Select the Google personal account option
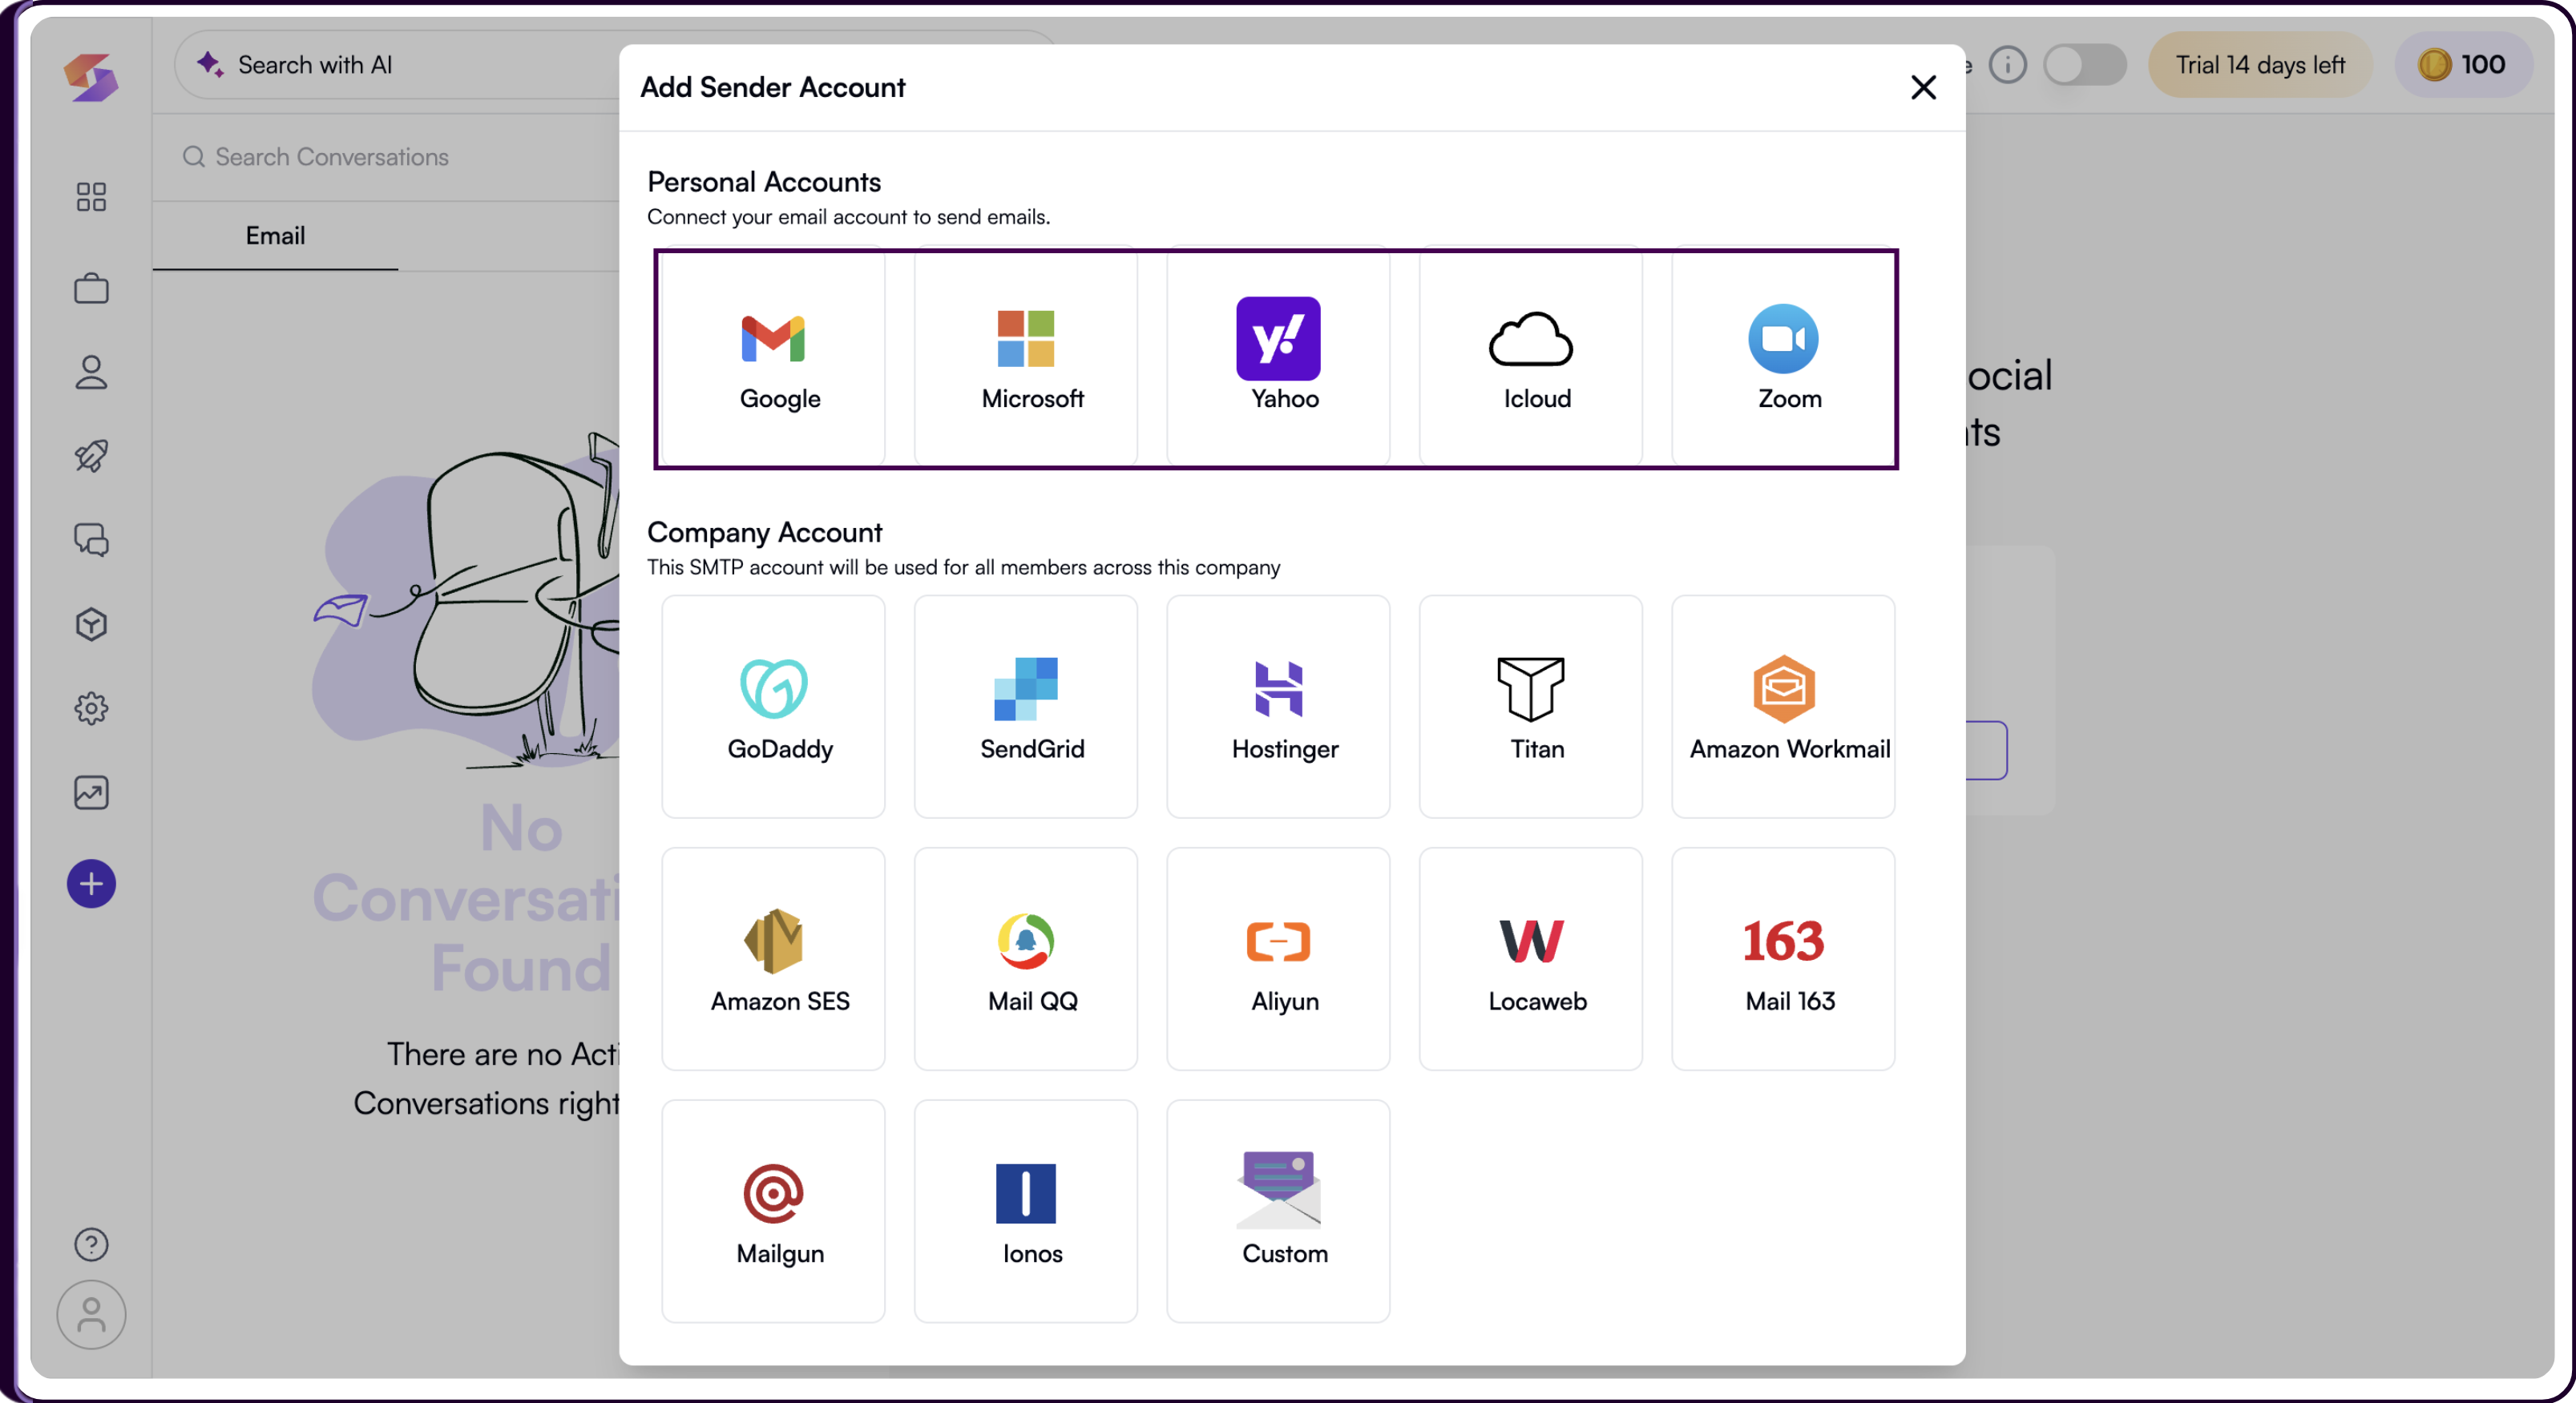 [773, 358]
